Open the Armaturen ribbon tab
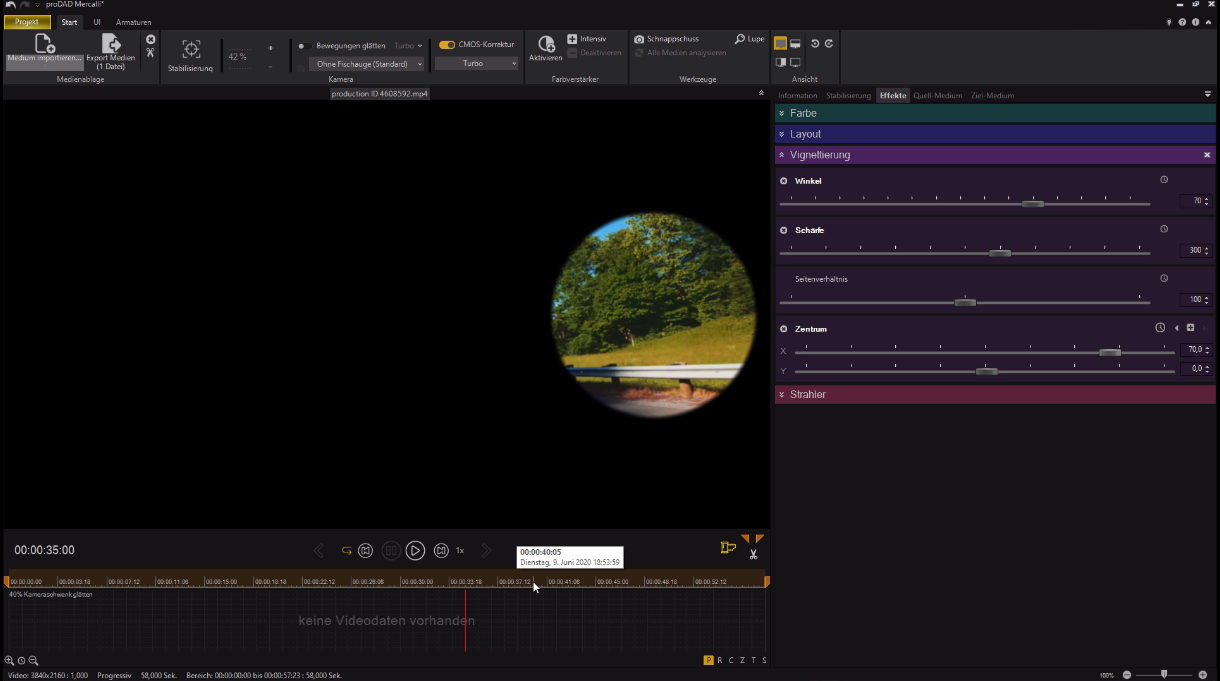1220x681 pixels. [x=133, y=22]
